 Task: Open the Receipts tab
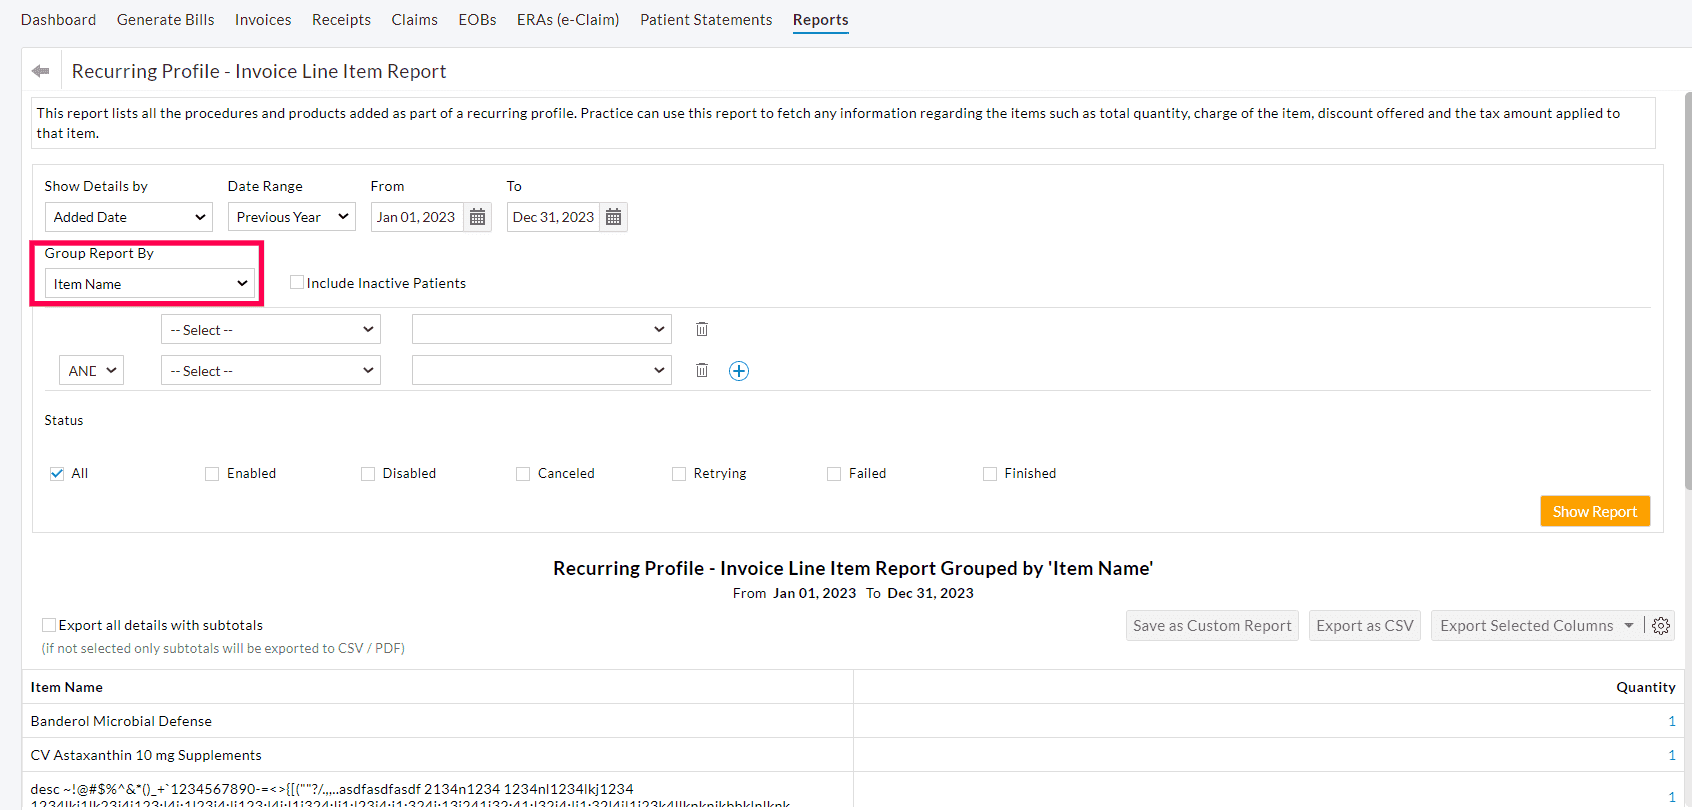coord(341,20)
